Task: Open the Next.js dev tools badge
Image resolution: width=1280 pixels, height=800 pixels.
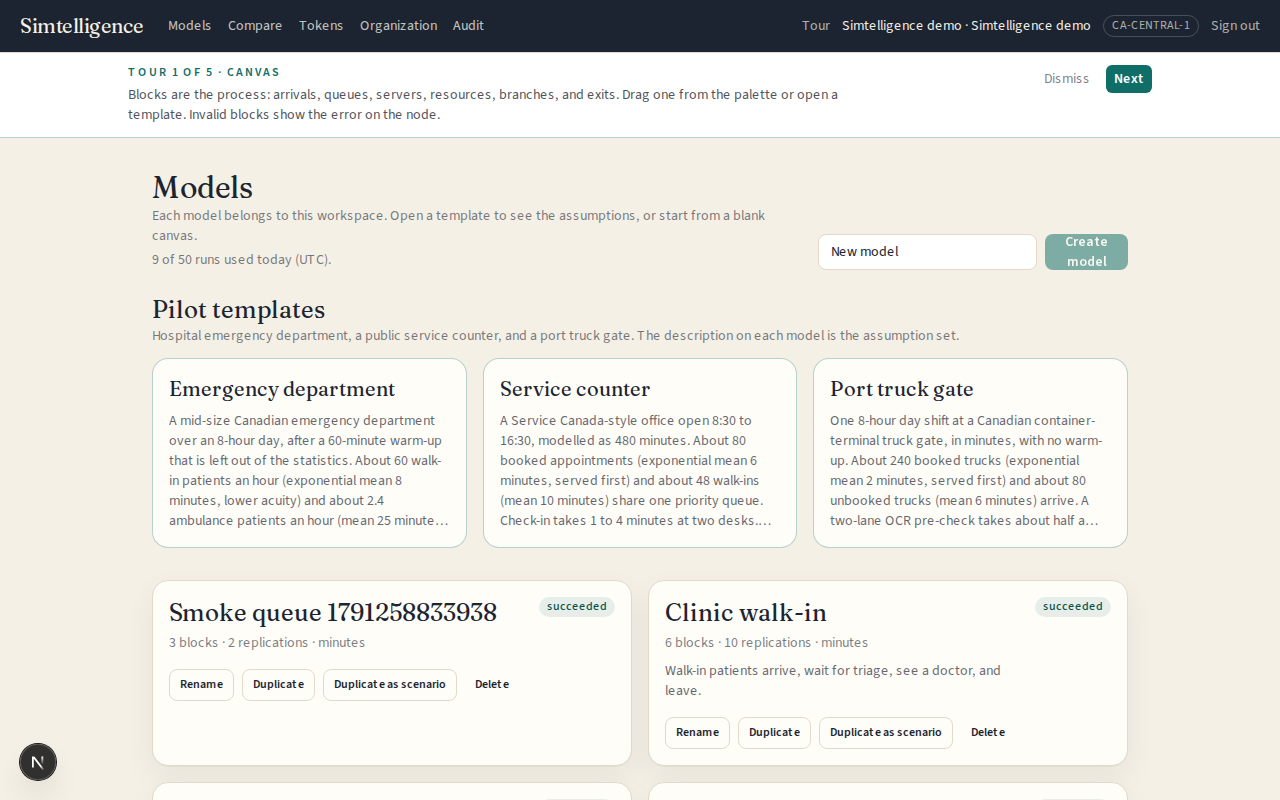Action: 38,762
